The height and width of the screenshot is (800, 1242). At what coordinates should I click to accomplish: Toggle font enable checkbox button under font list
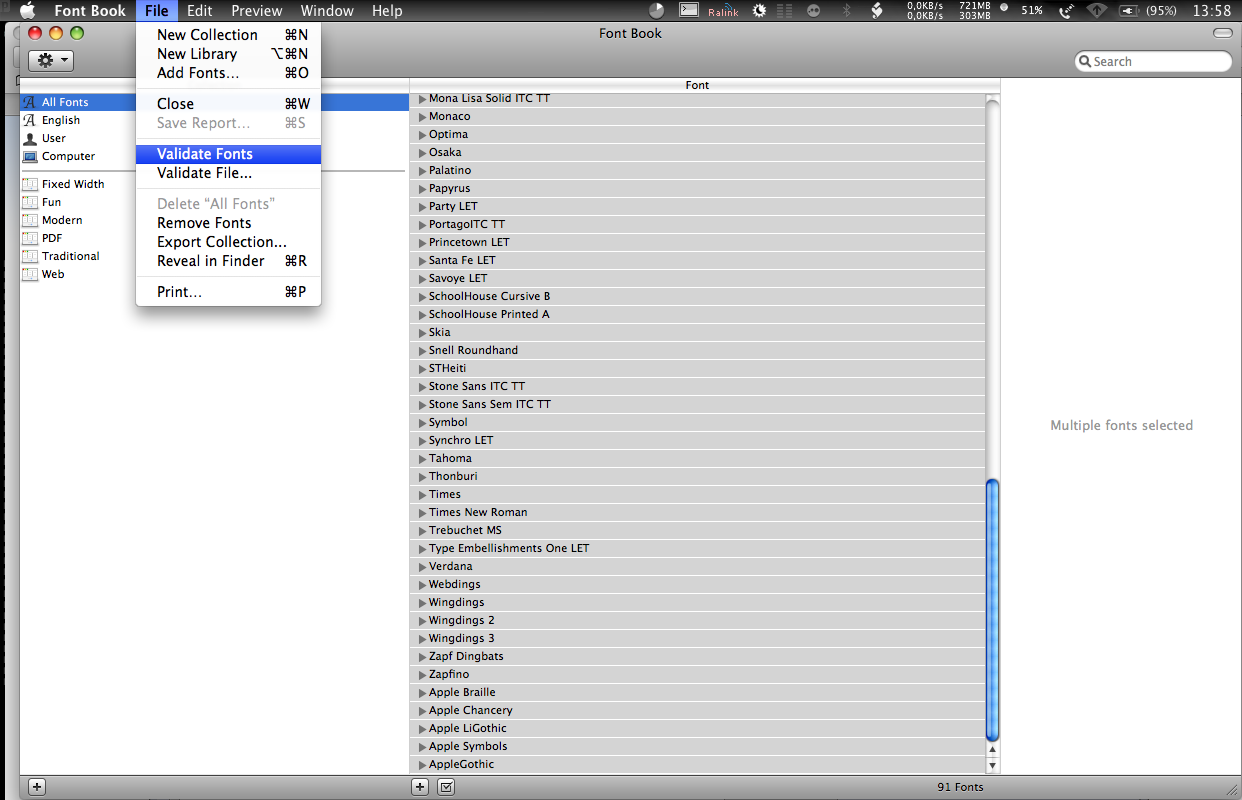[446, 787]
